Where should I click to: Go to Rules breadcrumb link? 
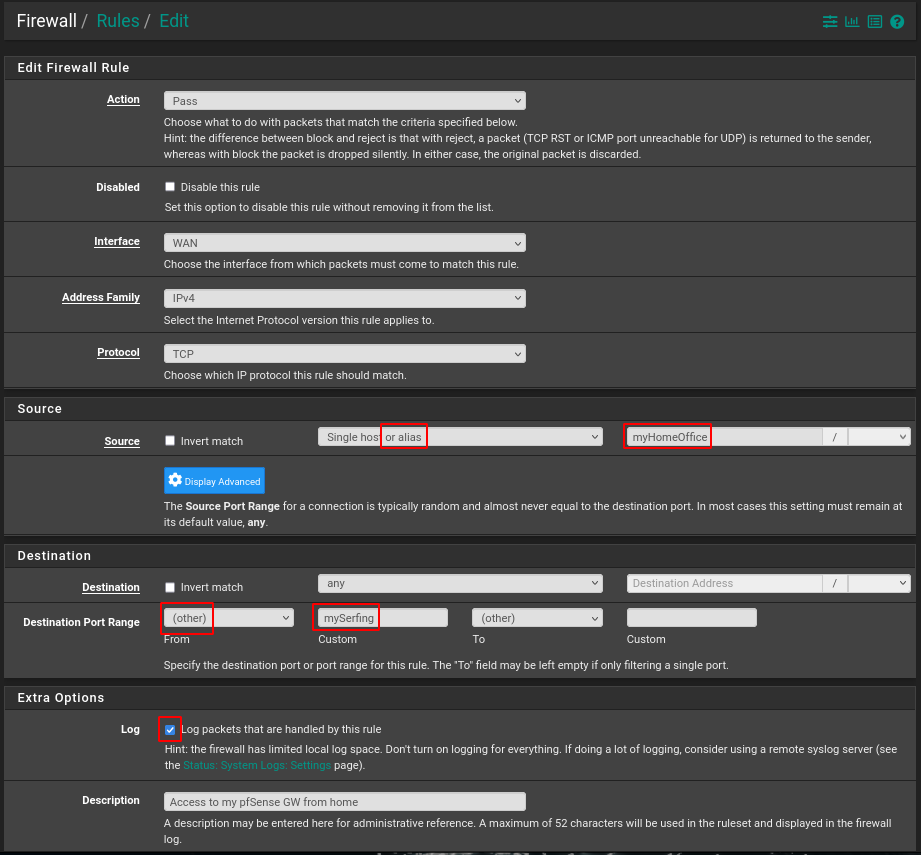pyautogui.click(x=118, y=21)
